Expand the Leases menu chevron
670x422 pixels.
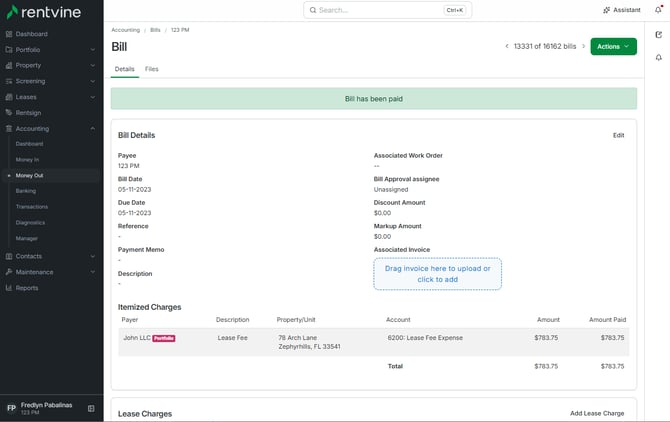93,97
